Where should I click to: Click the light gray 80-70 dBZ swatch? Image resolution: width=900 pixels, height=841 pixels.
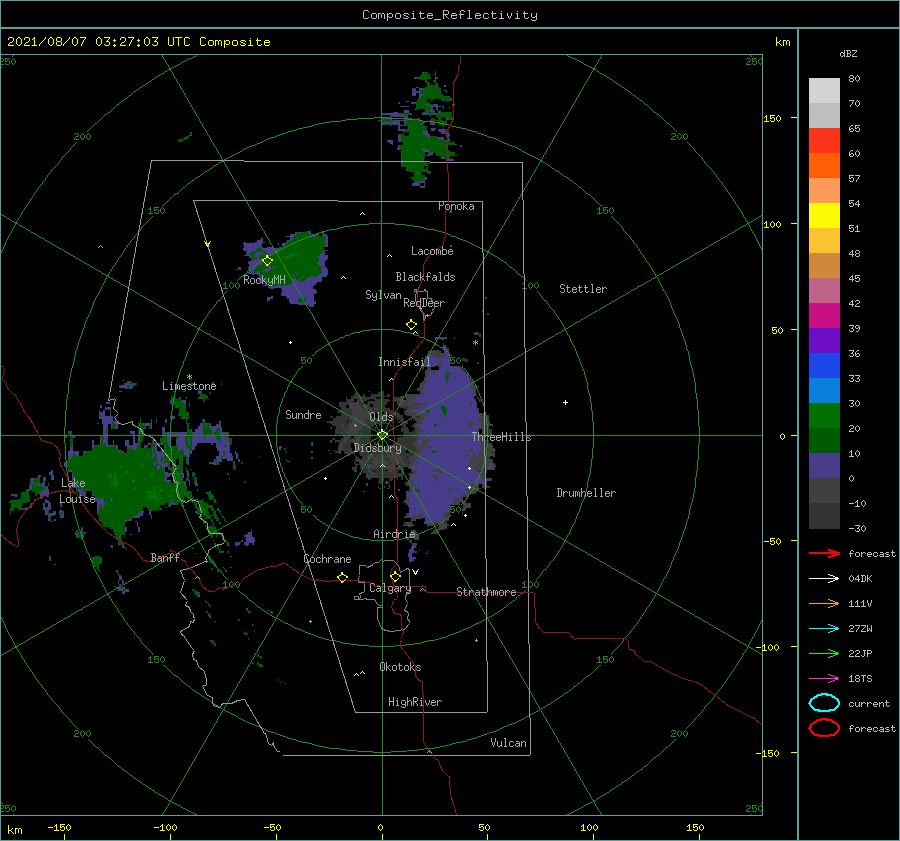coord(824,91)
